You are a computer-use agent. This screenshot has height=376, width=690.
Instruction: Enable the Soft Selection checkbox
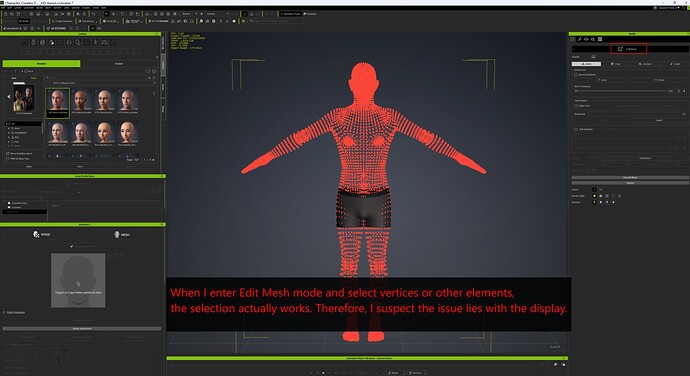pos(576,129)
